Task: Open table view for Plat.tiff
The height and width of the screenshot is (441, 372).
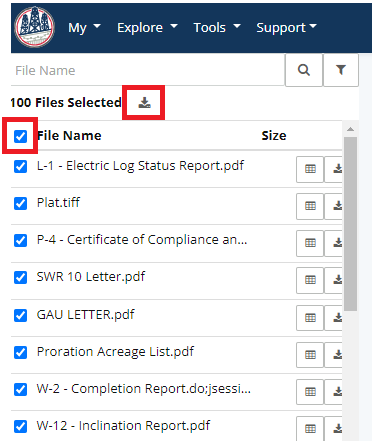Action: click(x=310, y=206)
